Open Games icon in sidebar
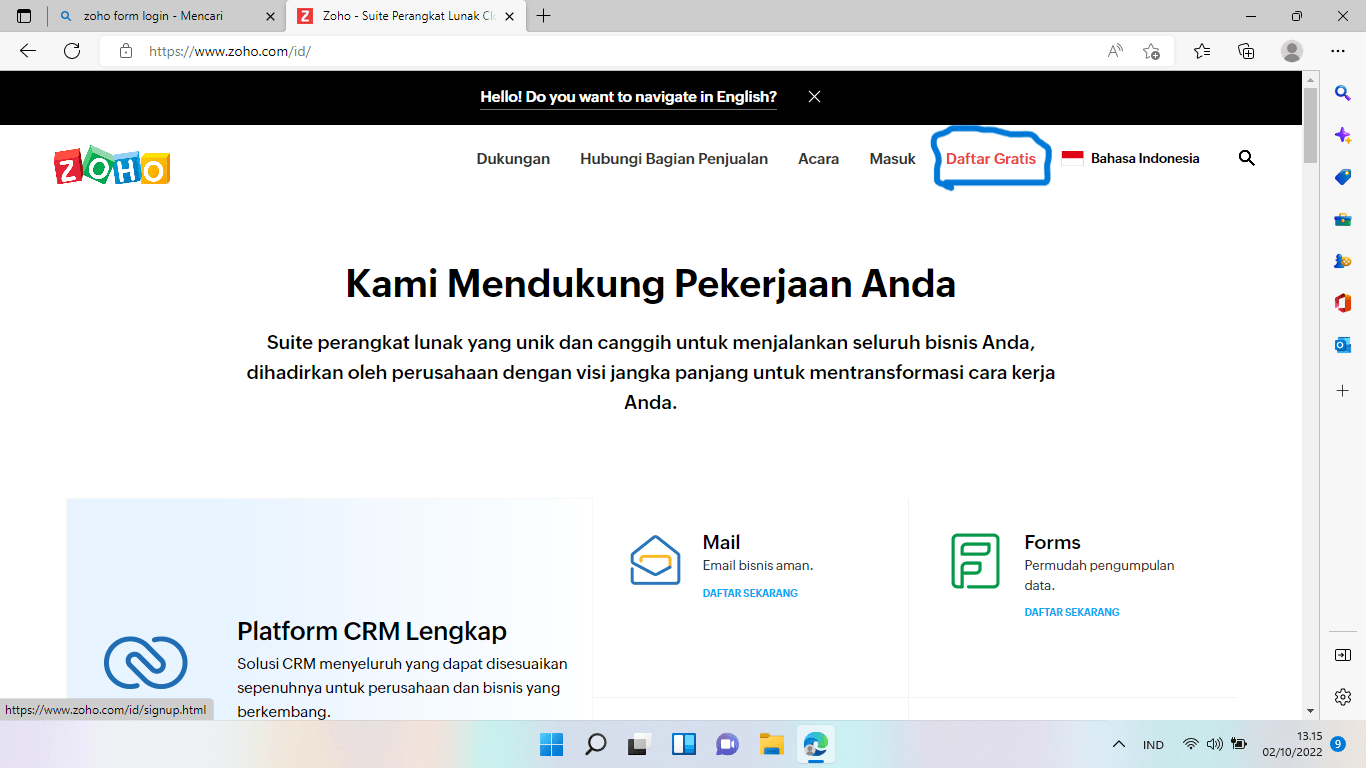Screen dimensions: 1366x768 point(1343,261)
